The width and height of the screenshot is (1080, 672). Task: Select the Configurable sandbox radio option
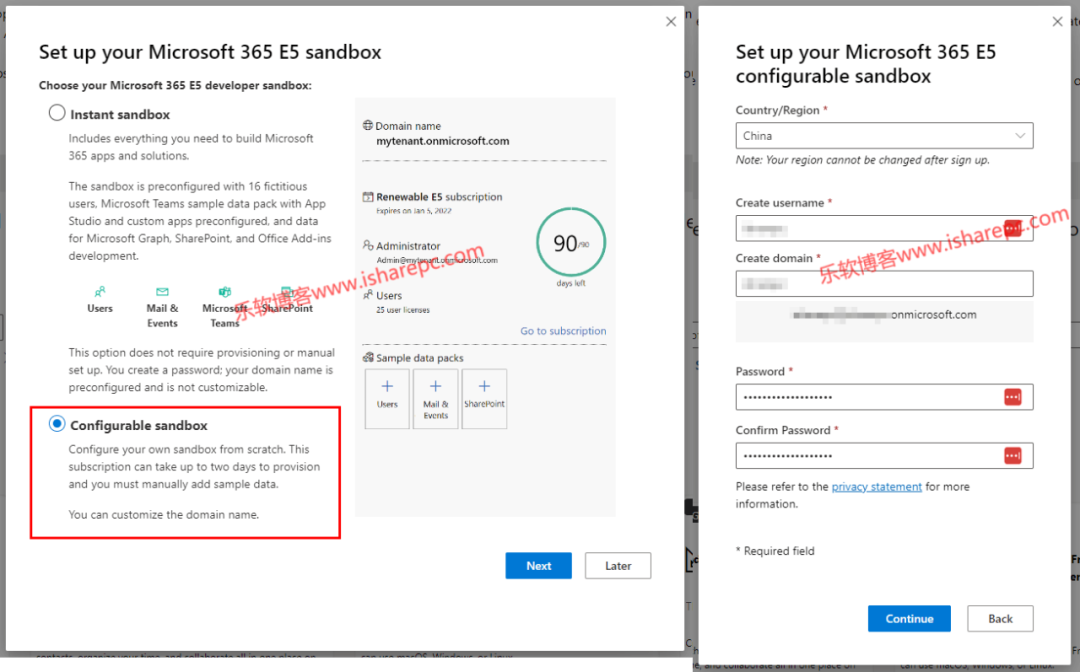tap(58, 425)
